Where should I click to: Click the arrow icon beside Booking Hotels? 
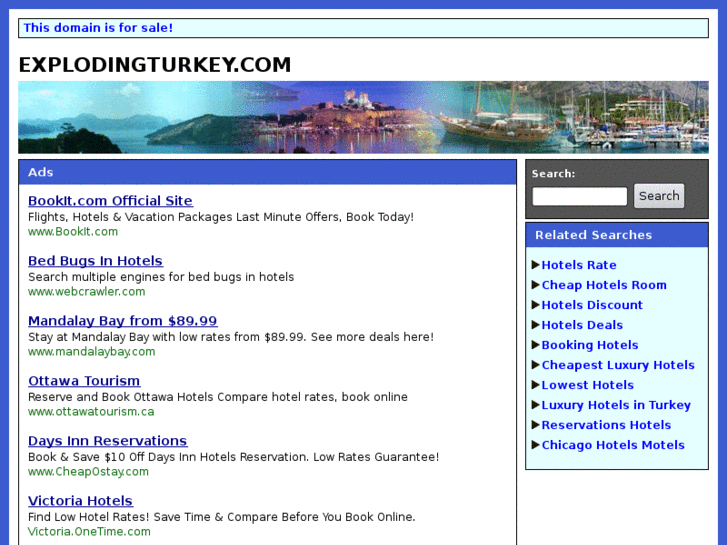(x=536, y=345)
